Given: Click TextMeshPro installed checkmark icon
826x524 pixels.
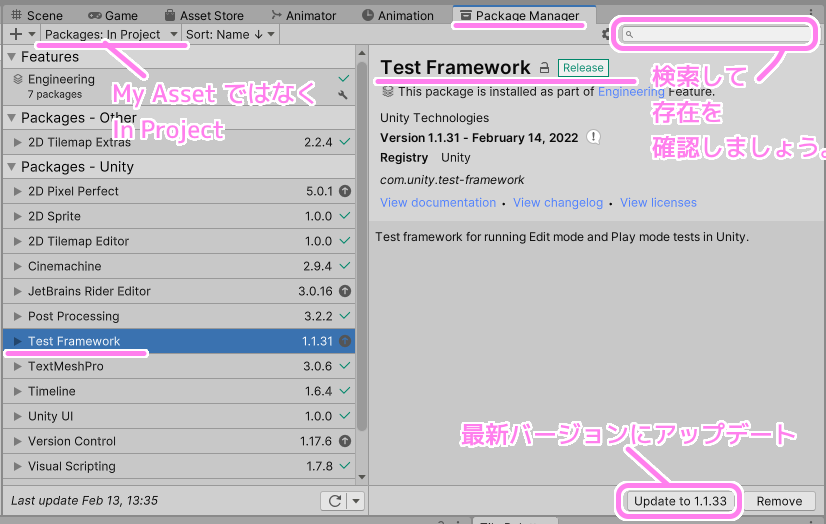Looking at the screenshot, I should tap(345, 365).
